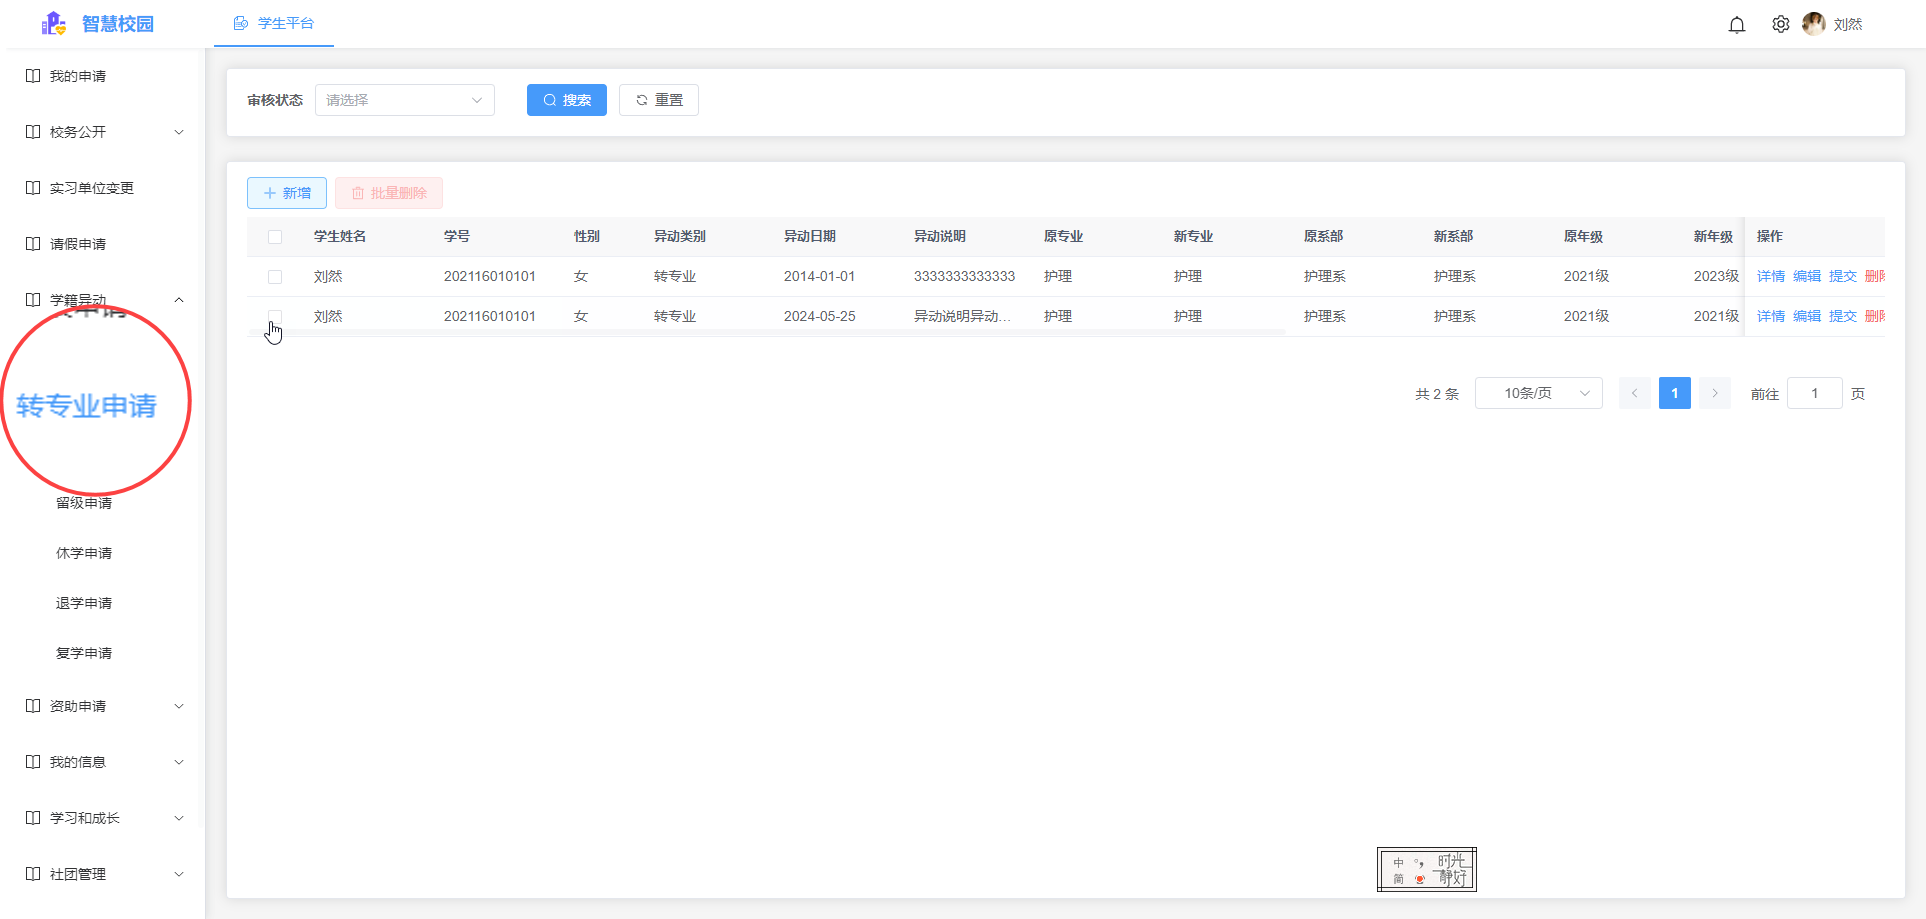
Task: Open the 10条/页 page size dropdown
Action: point(1538,393)
